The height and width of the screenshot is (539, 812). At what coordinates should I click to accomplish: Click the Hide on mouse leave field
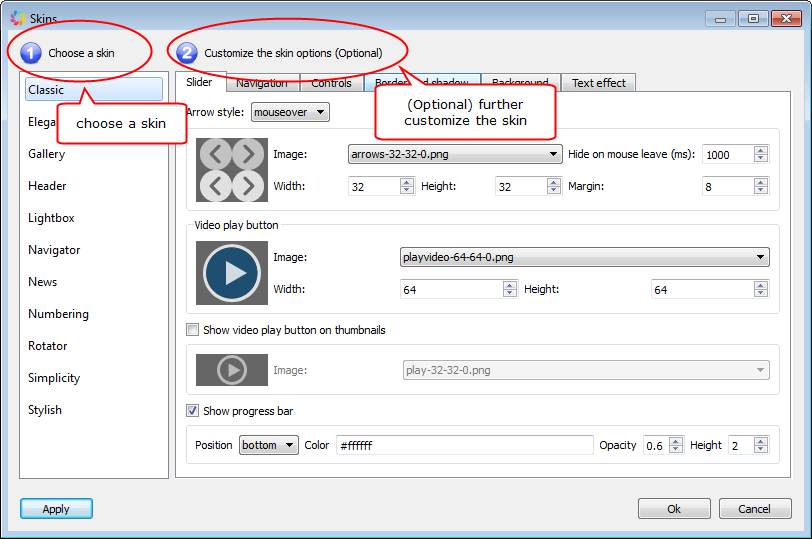click(728, 154)
